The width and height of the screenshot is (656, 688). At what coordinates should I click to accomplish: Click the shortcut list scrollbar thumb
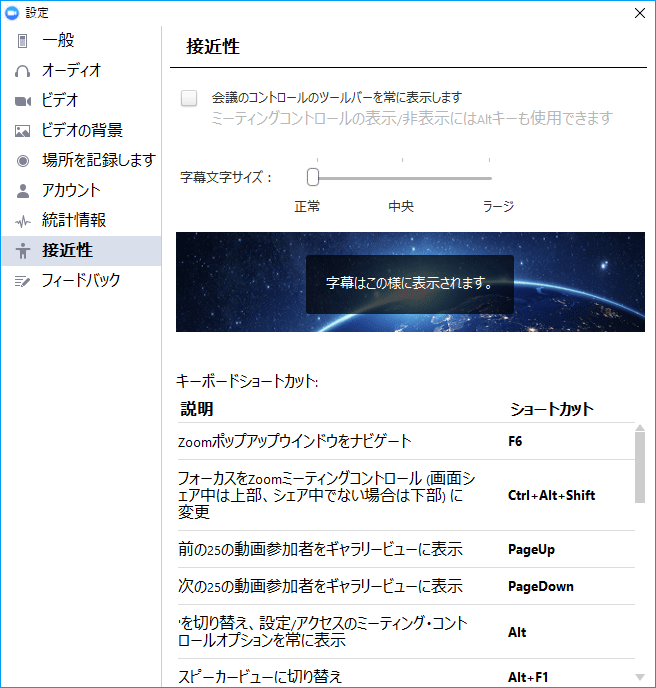point(640,466)
